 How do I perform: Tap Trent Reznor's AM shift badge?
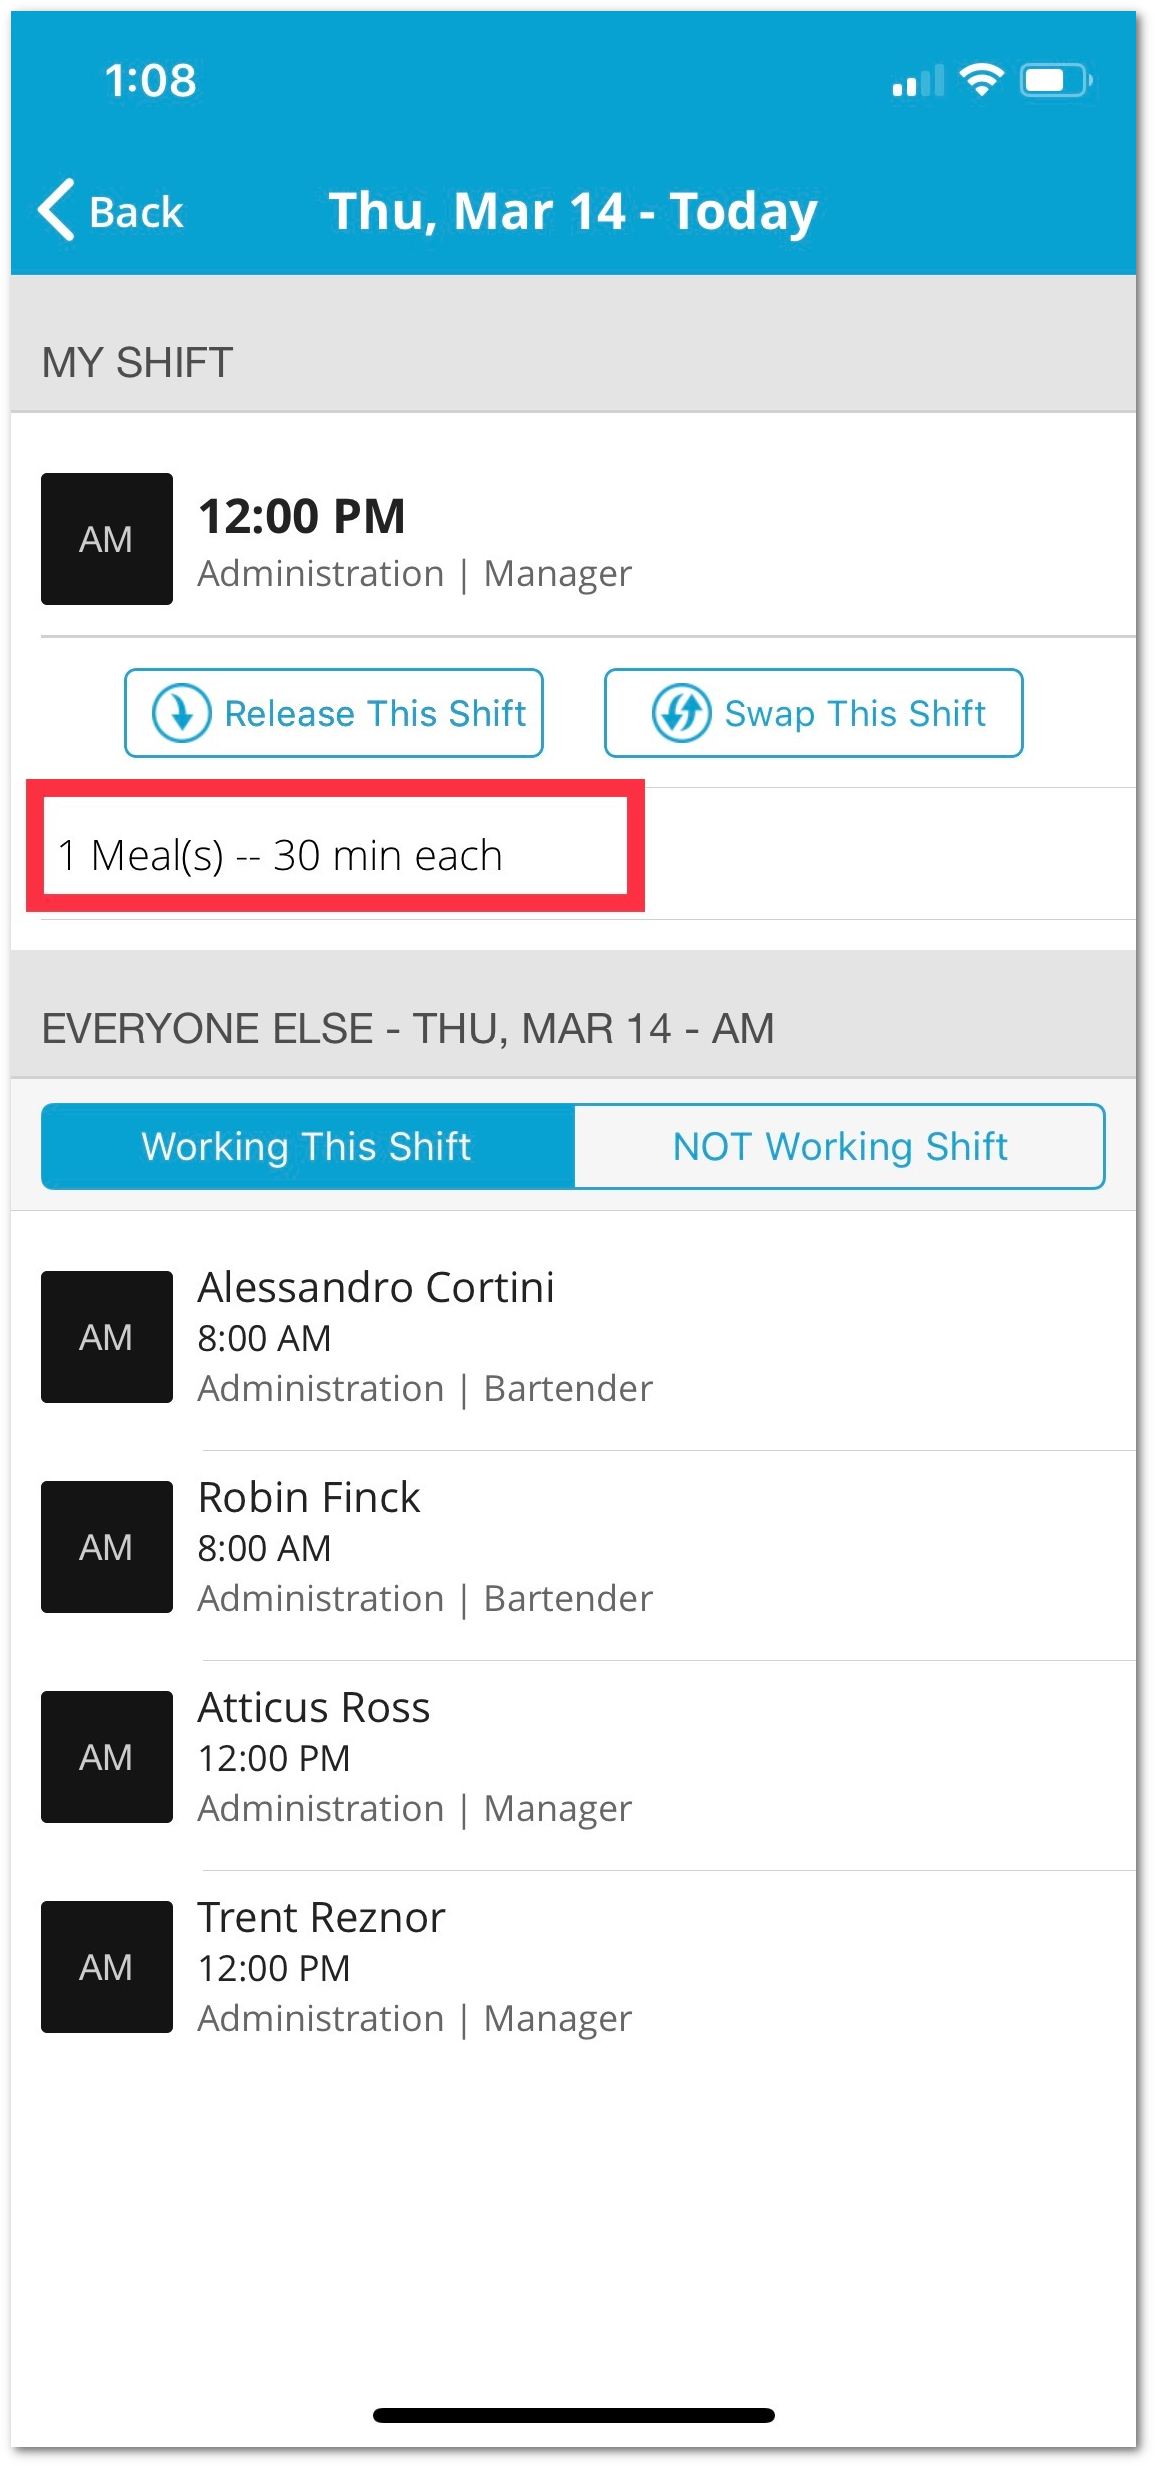click(x=107, y=1967)
